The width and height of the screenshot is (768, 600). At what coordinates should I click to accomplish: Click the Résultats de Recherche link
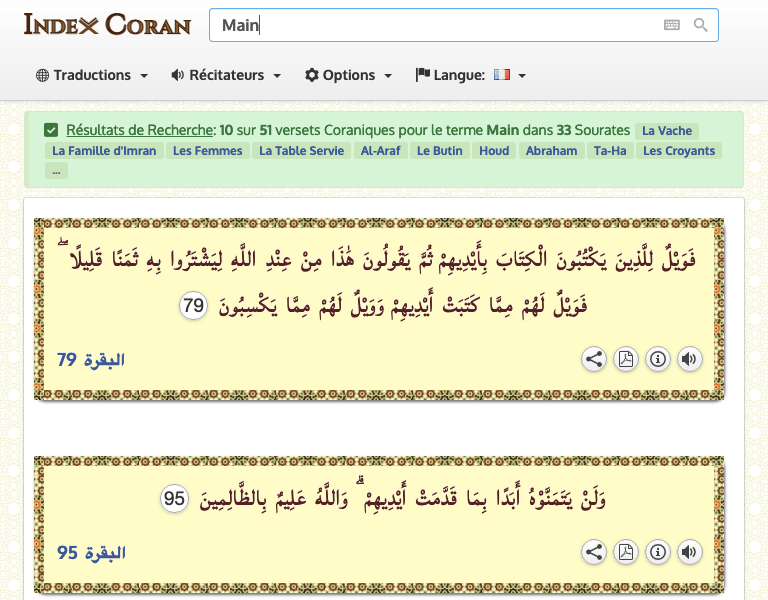coord(140,130)
